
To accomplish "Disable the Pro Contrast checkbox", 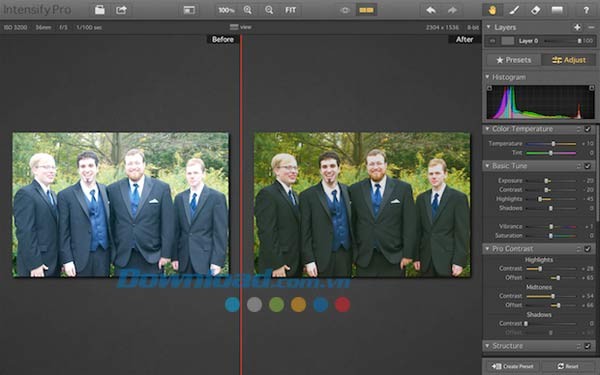I will (588, 249).
